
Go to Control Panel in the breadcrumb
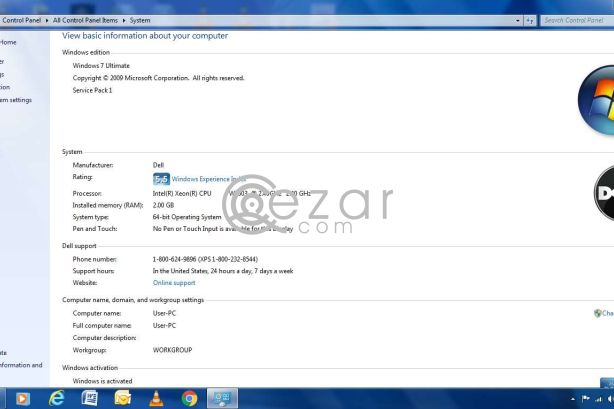pos(22,20)
